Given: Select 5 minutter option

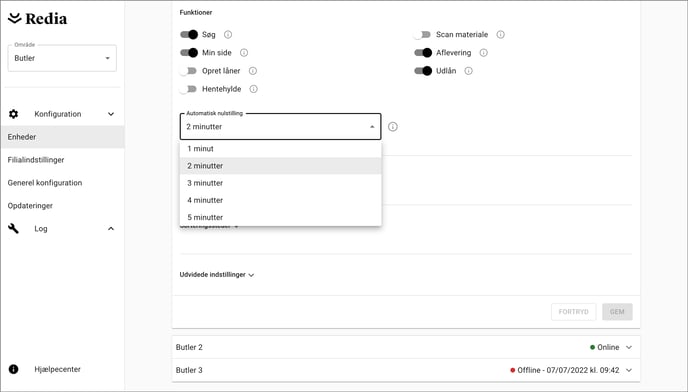Looking at the screenshot, I should point(280,217).
